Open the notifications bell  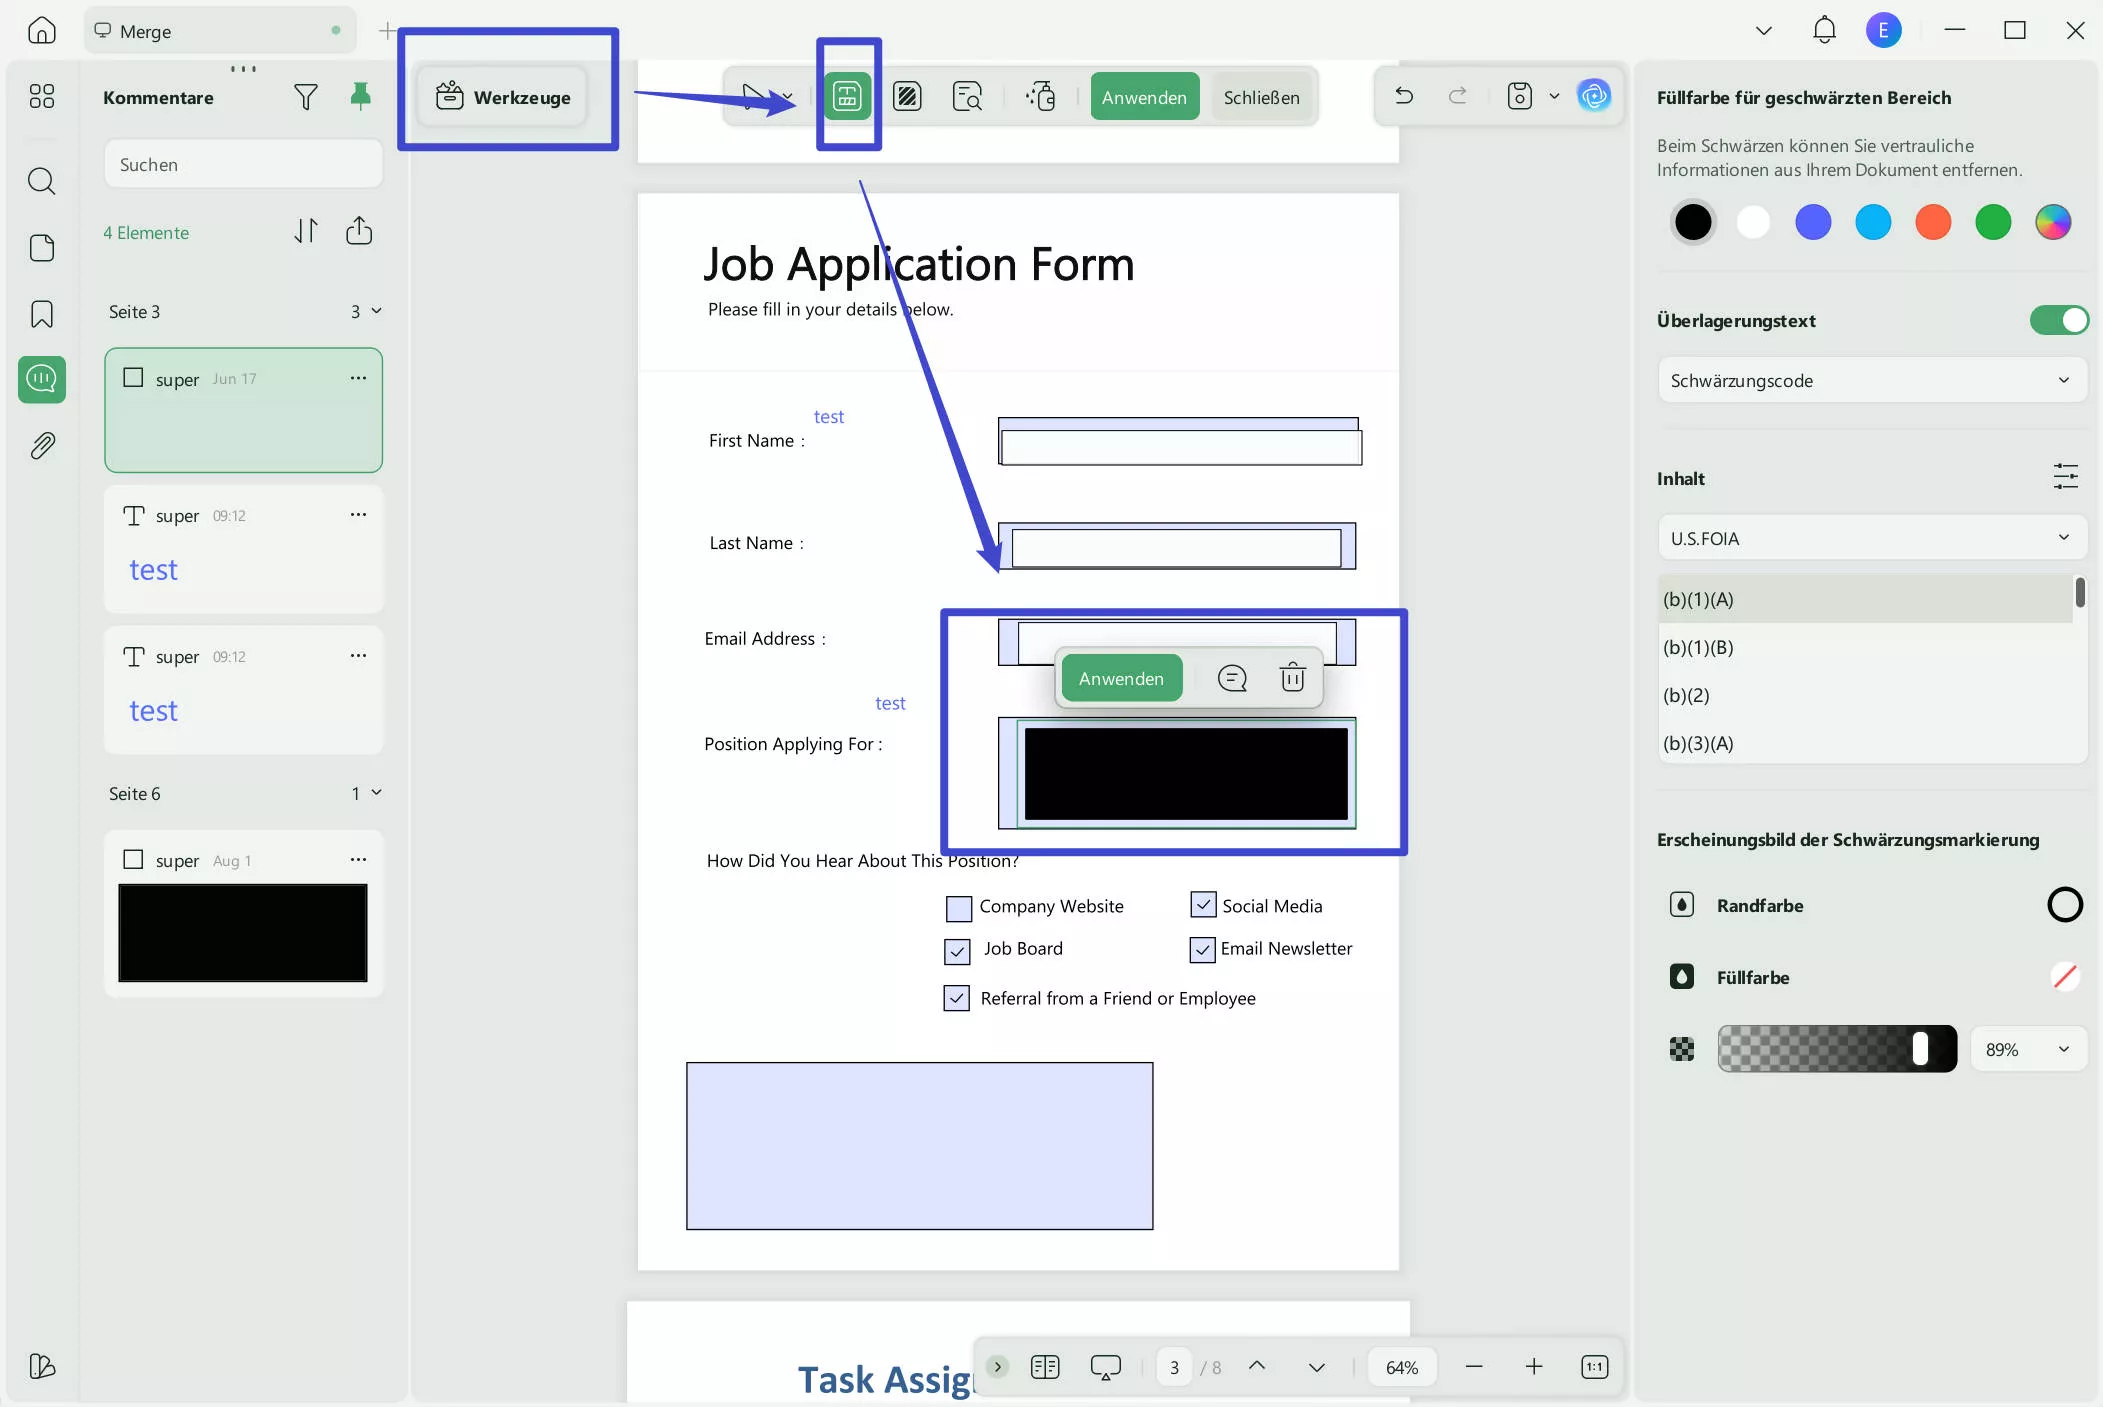click(x=1824, y=30)
